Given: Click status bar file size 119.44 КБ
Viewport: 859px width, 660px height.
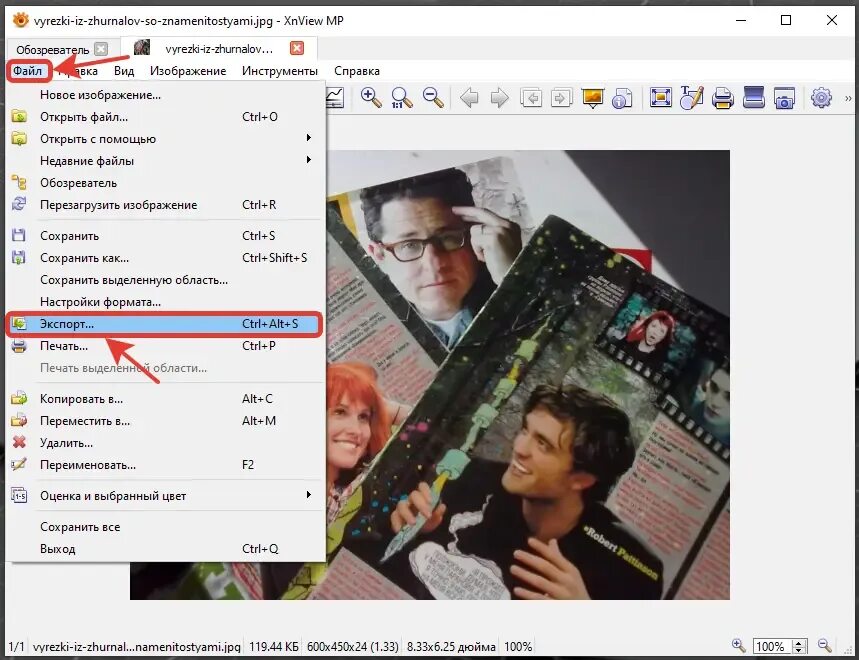Looking at the screenshot, I should [x=273, y=646].
